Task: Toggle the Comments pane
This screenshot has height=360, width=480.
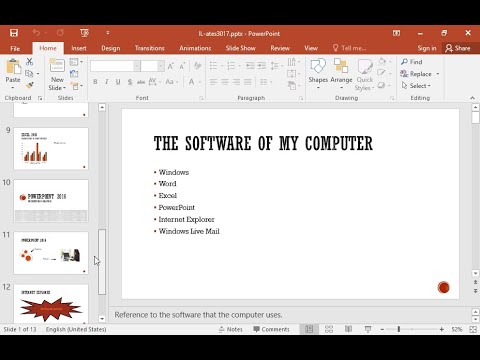Action: point(271,329)
